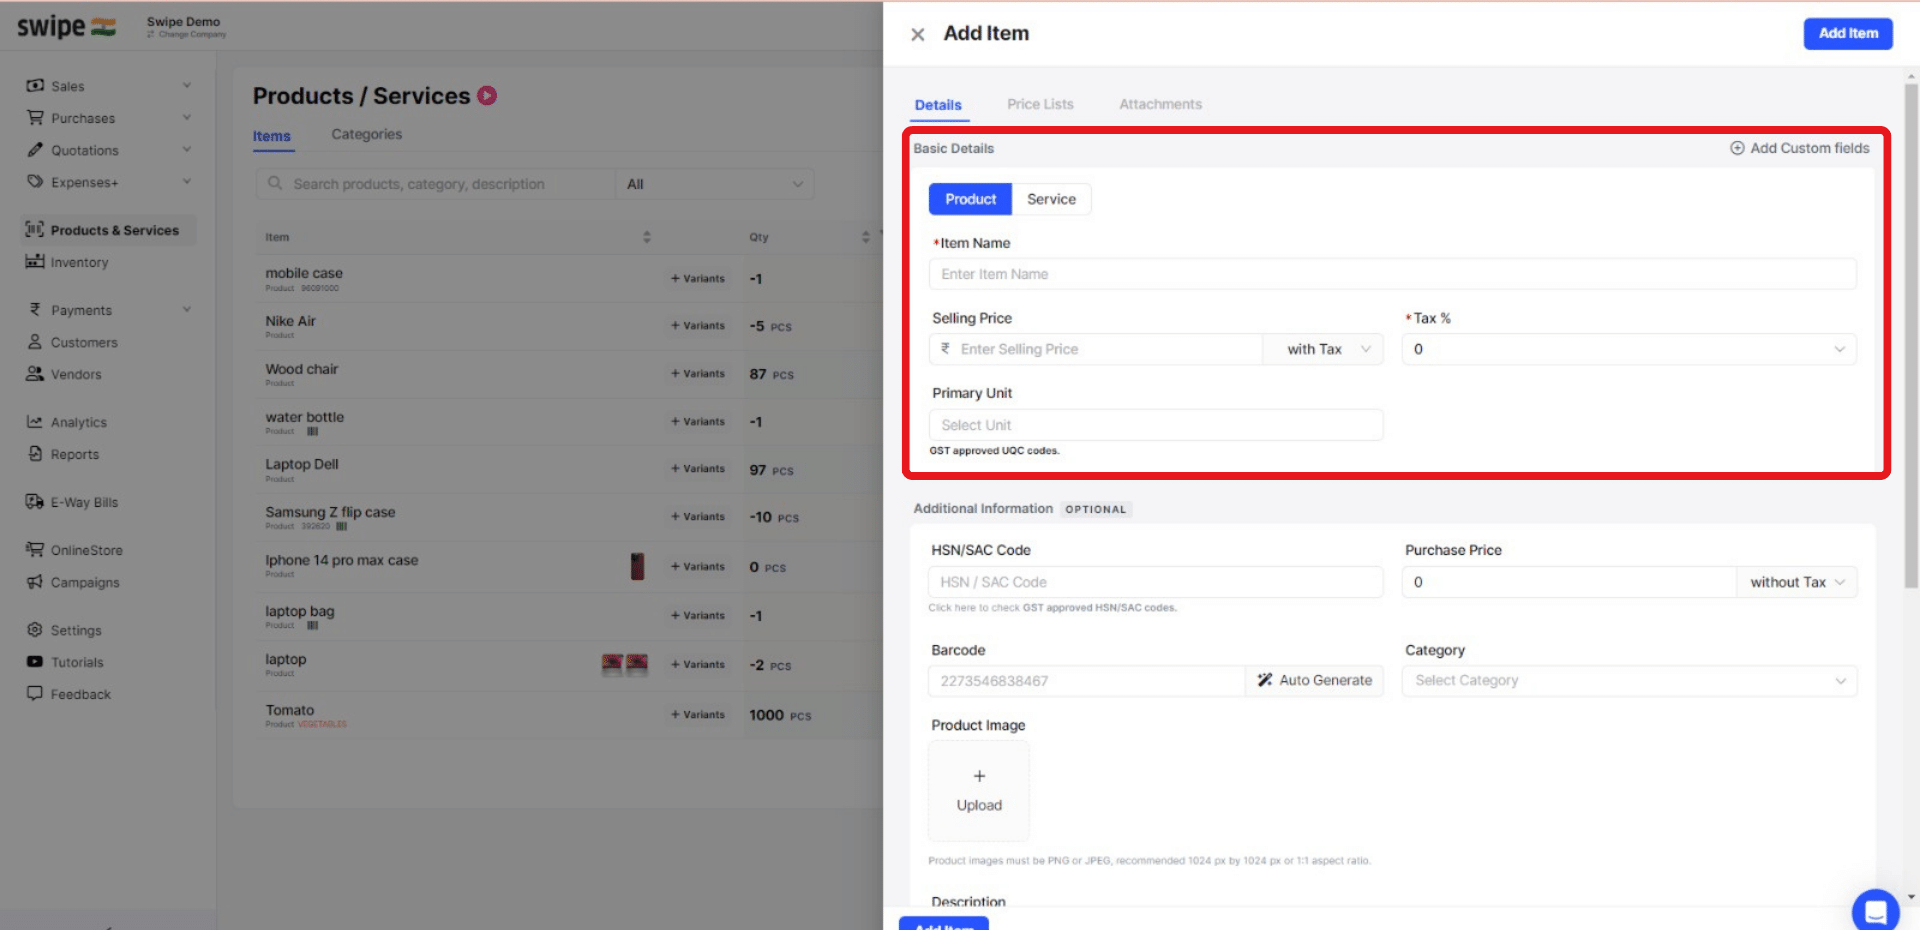This screenshot has width=1920, height=930.
Task: Click the Add Item button
Action: click(x=1847, y=33)
